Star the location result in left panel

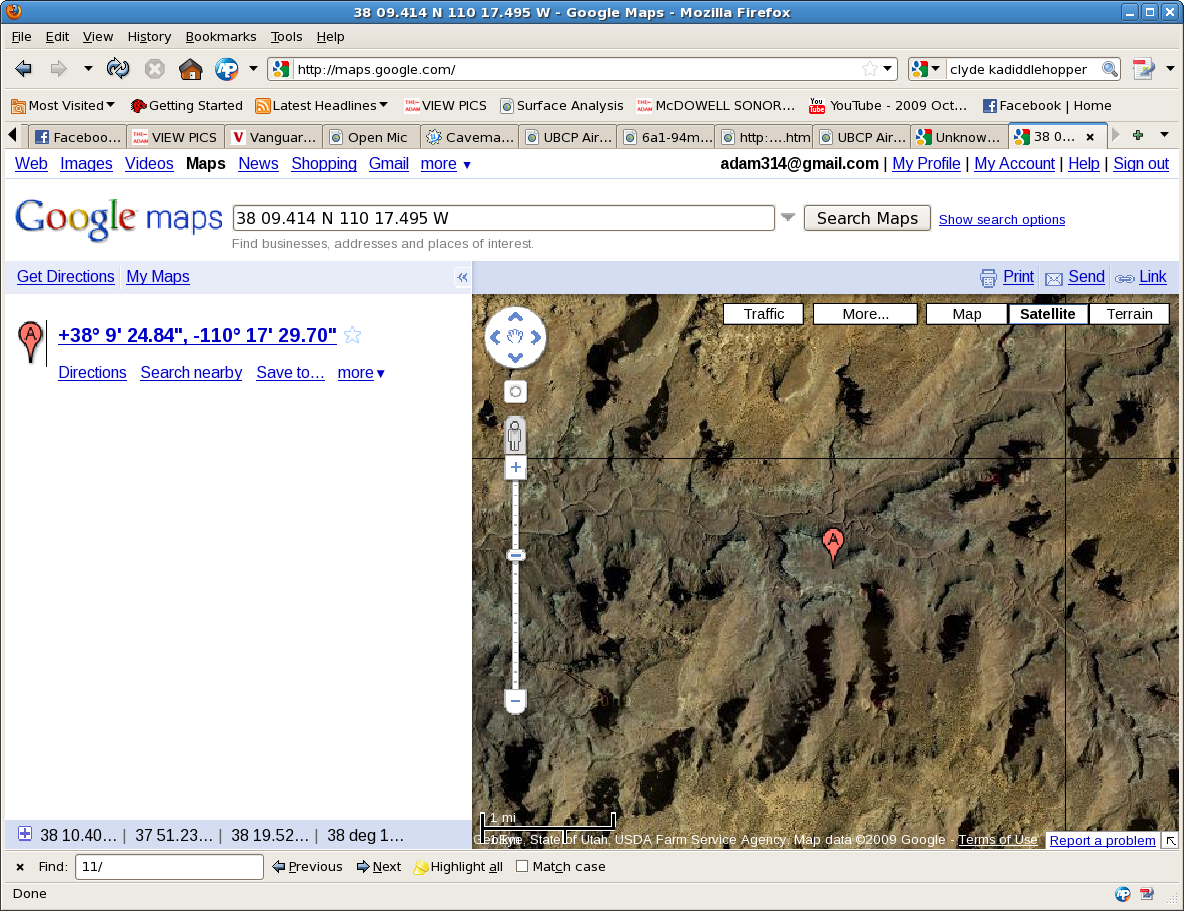tap(352, 336)
